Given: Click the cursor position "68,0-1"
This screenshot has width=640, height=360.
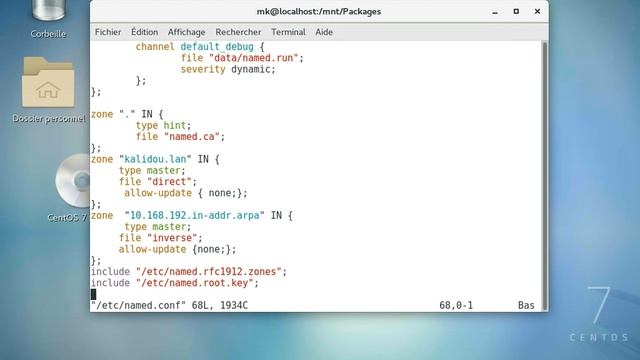Looking at the screenshot, I should point(456,305).
